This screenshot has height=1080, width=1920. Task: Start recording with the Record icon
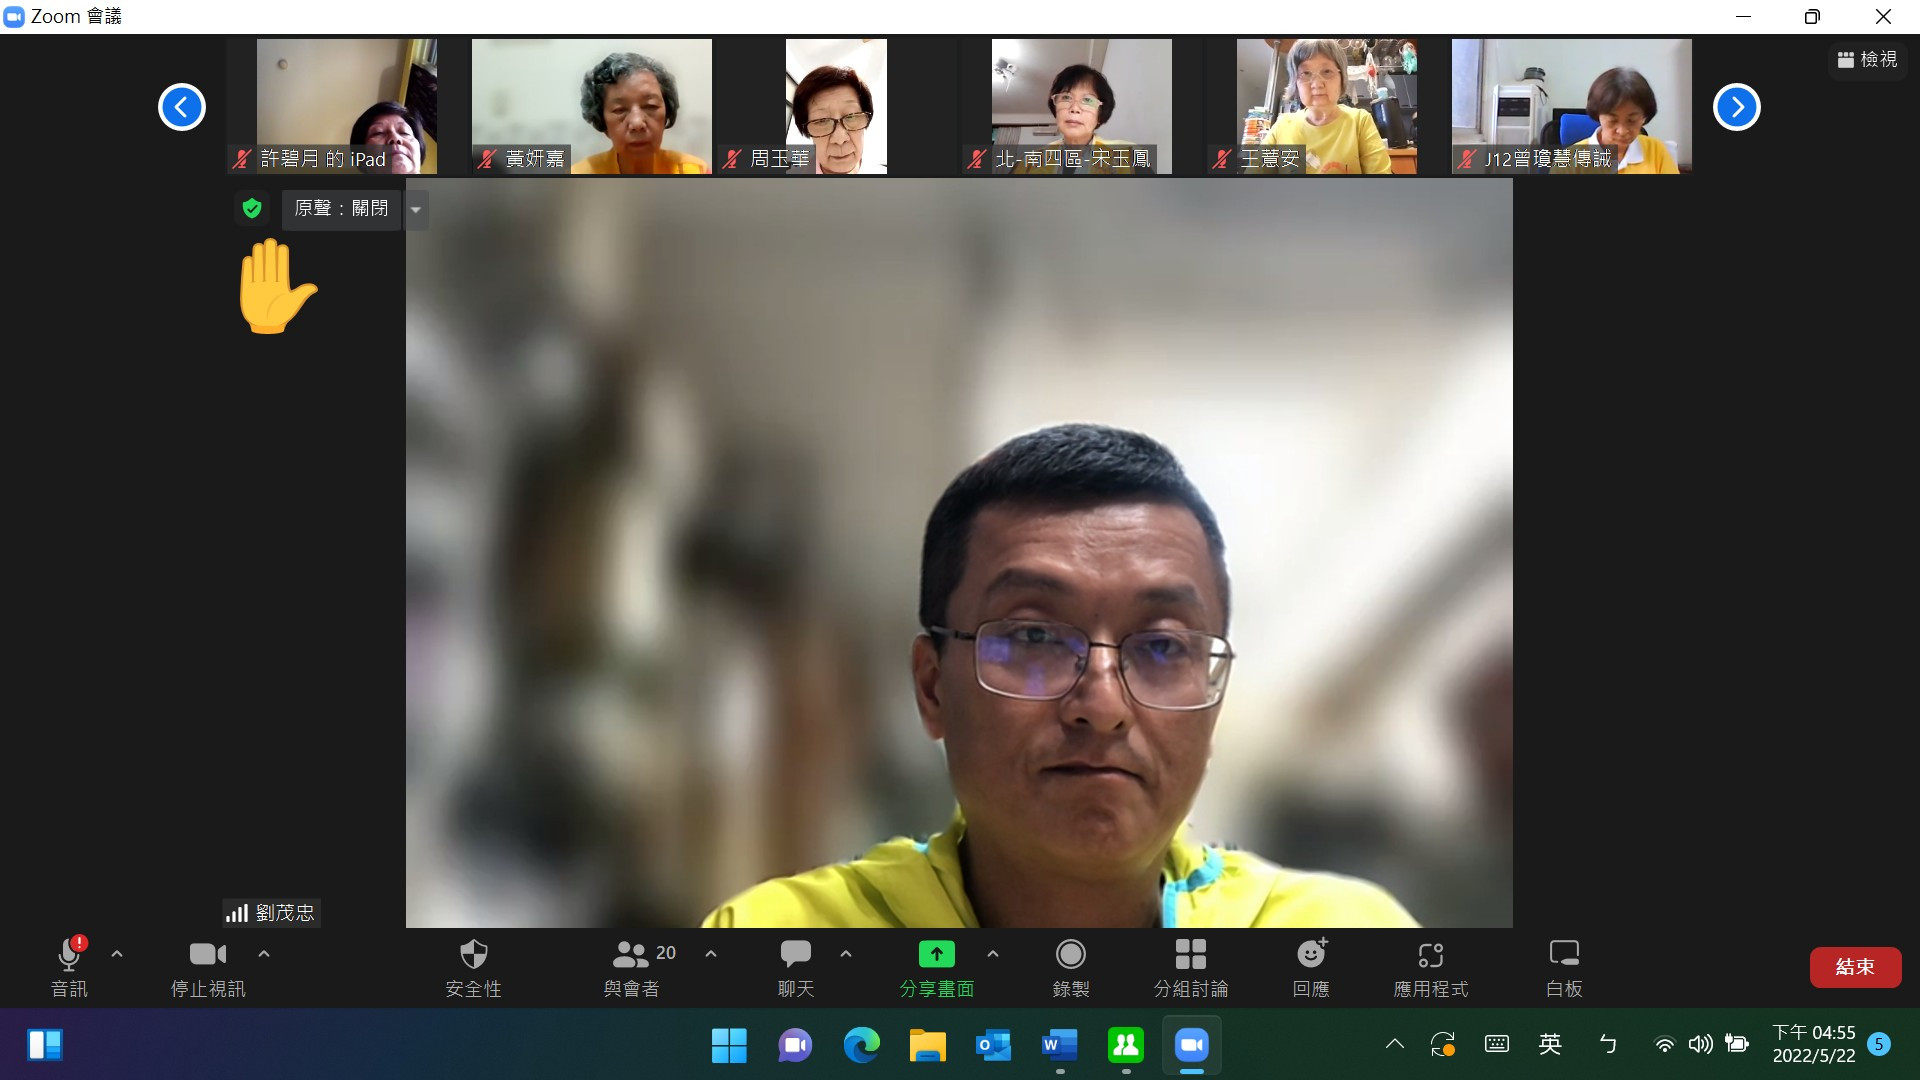pyautogui.click(x=1070, y=955)
